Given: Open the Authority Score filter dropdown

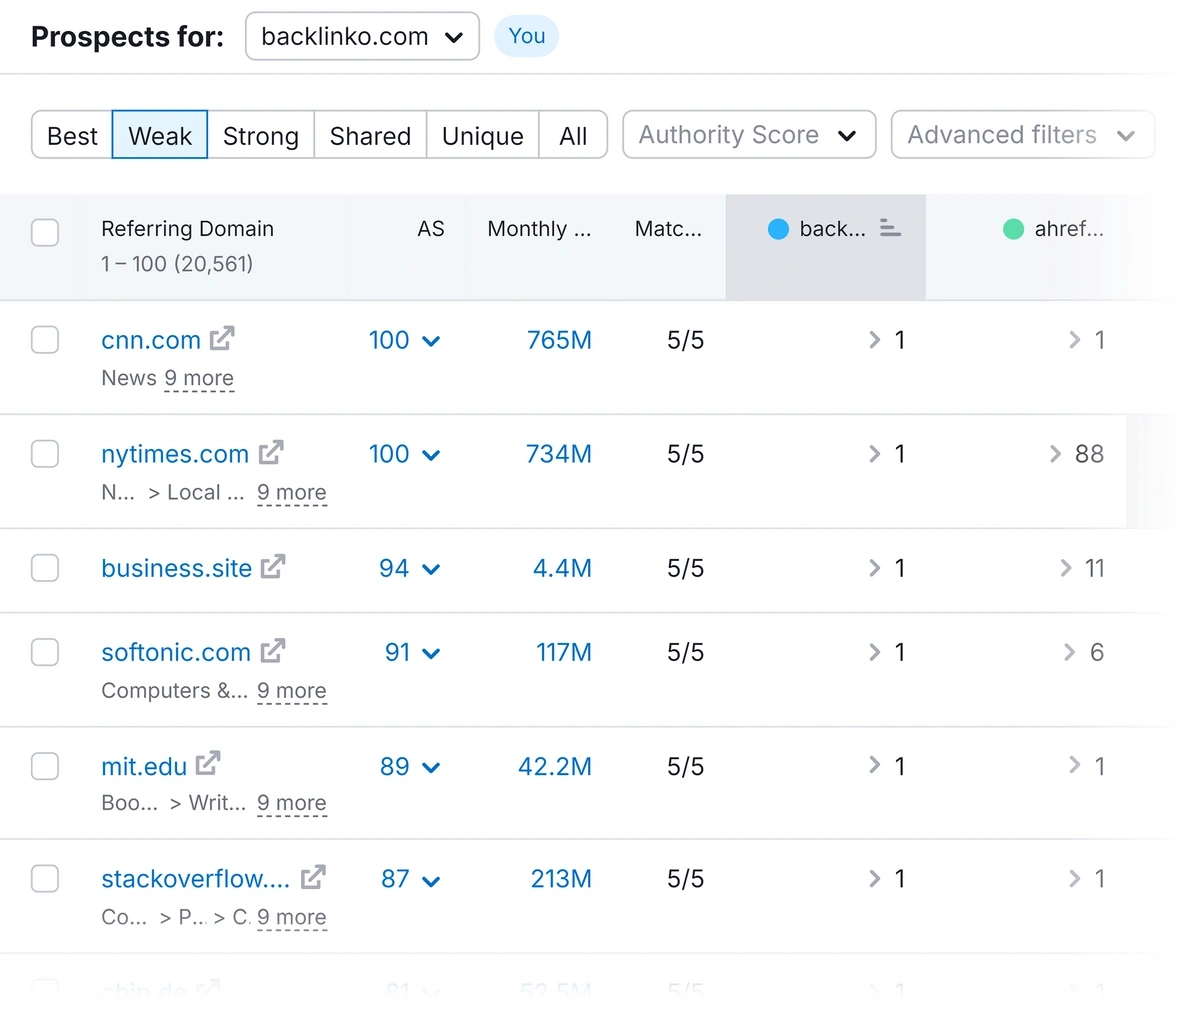Looking at the screenshot, I should click(749, 135).
